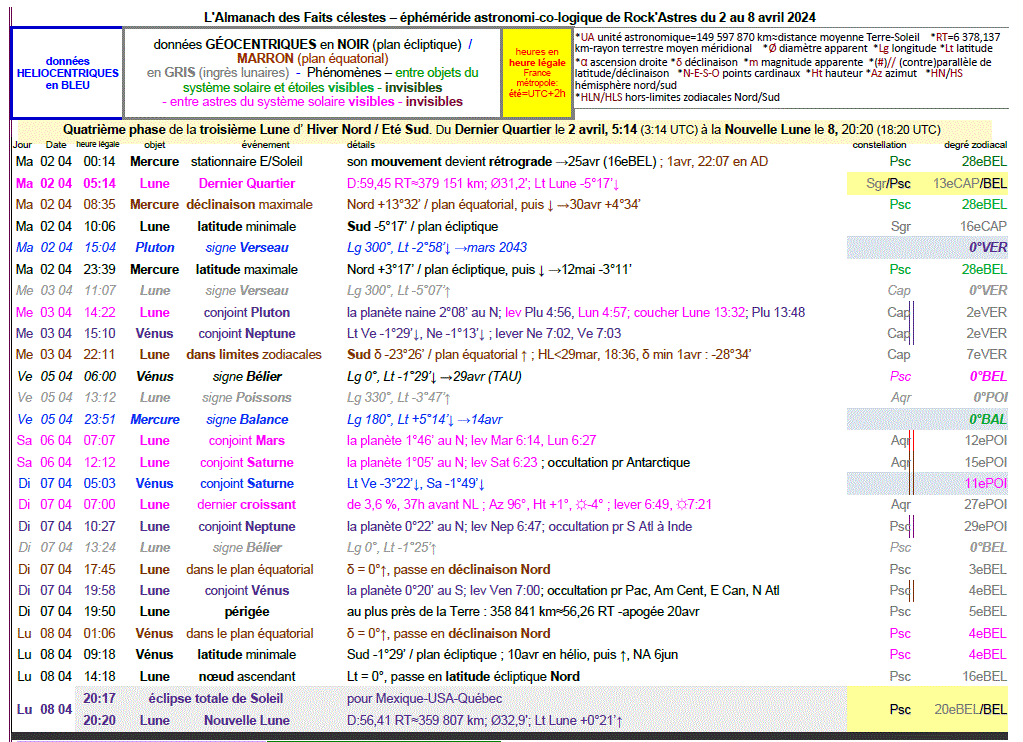The image size is (1023, 742).
Task: Click the "de 3,6 %, 37h avant NL" detail
Action: [414, 504]
